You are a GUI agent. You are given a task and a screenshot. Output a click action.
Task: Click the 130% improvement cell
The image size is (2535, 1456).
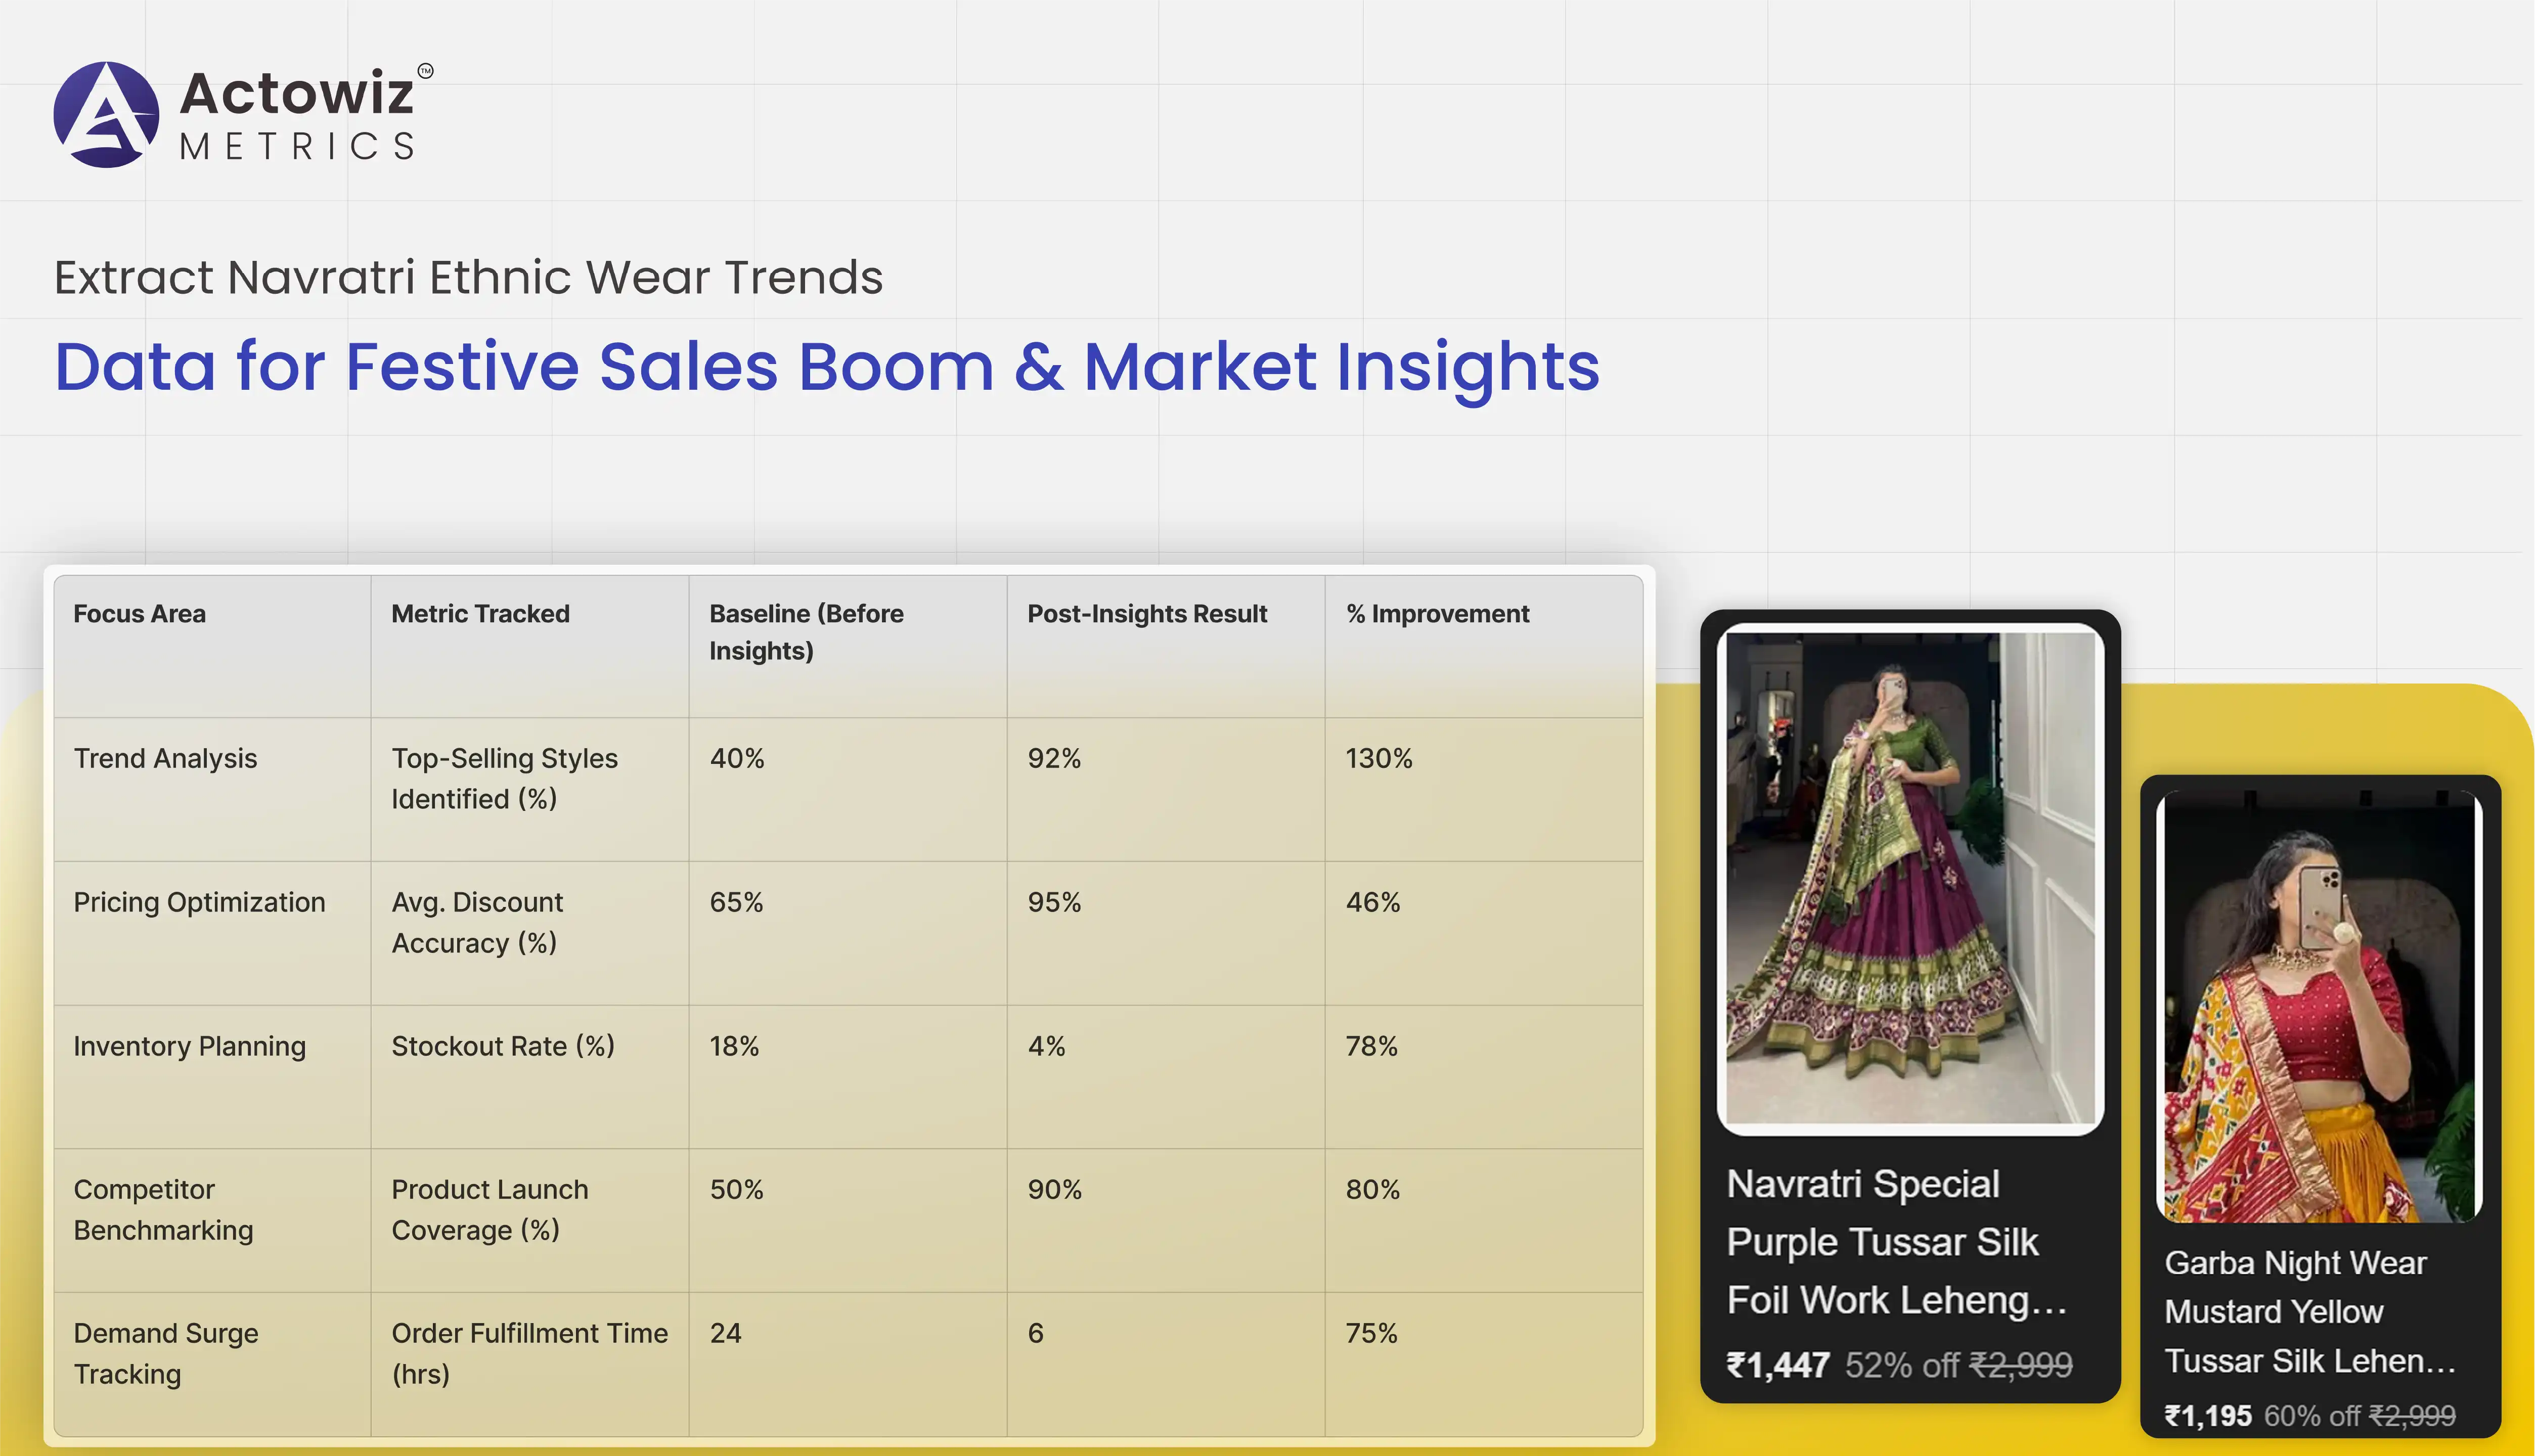coord(1378,759)
